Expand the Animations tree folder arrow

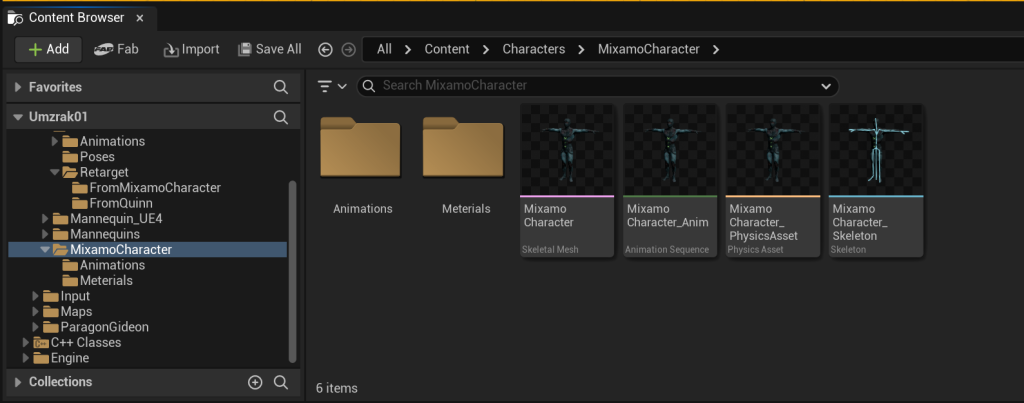click(55, 141)
